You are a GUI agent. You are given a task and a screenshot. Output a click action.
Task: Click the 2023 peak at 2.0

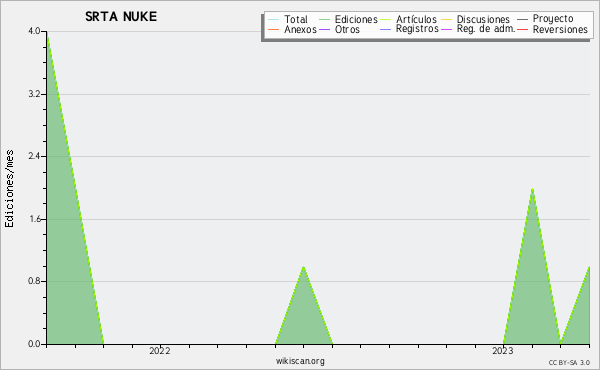click(532, 189)
